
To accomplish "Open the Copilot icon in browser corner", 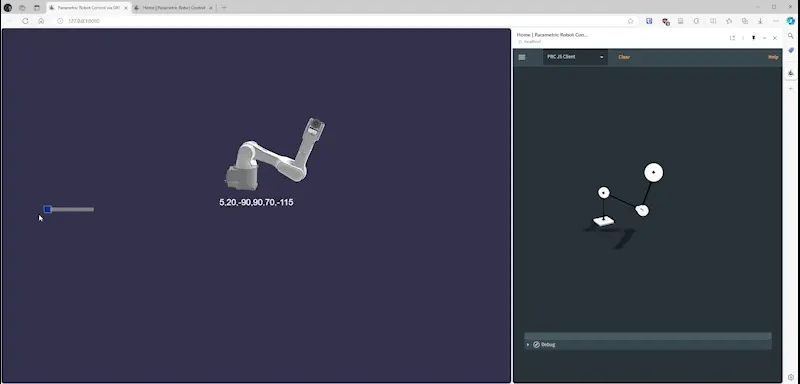I will point(791,21).
